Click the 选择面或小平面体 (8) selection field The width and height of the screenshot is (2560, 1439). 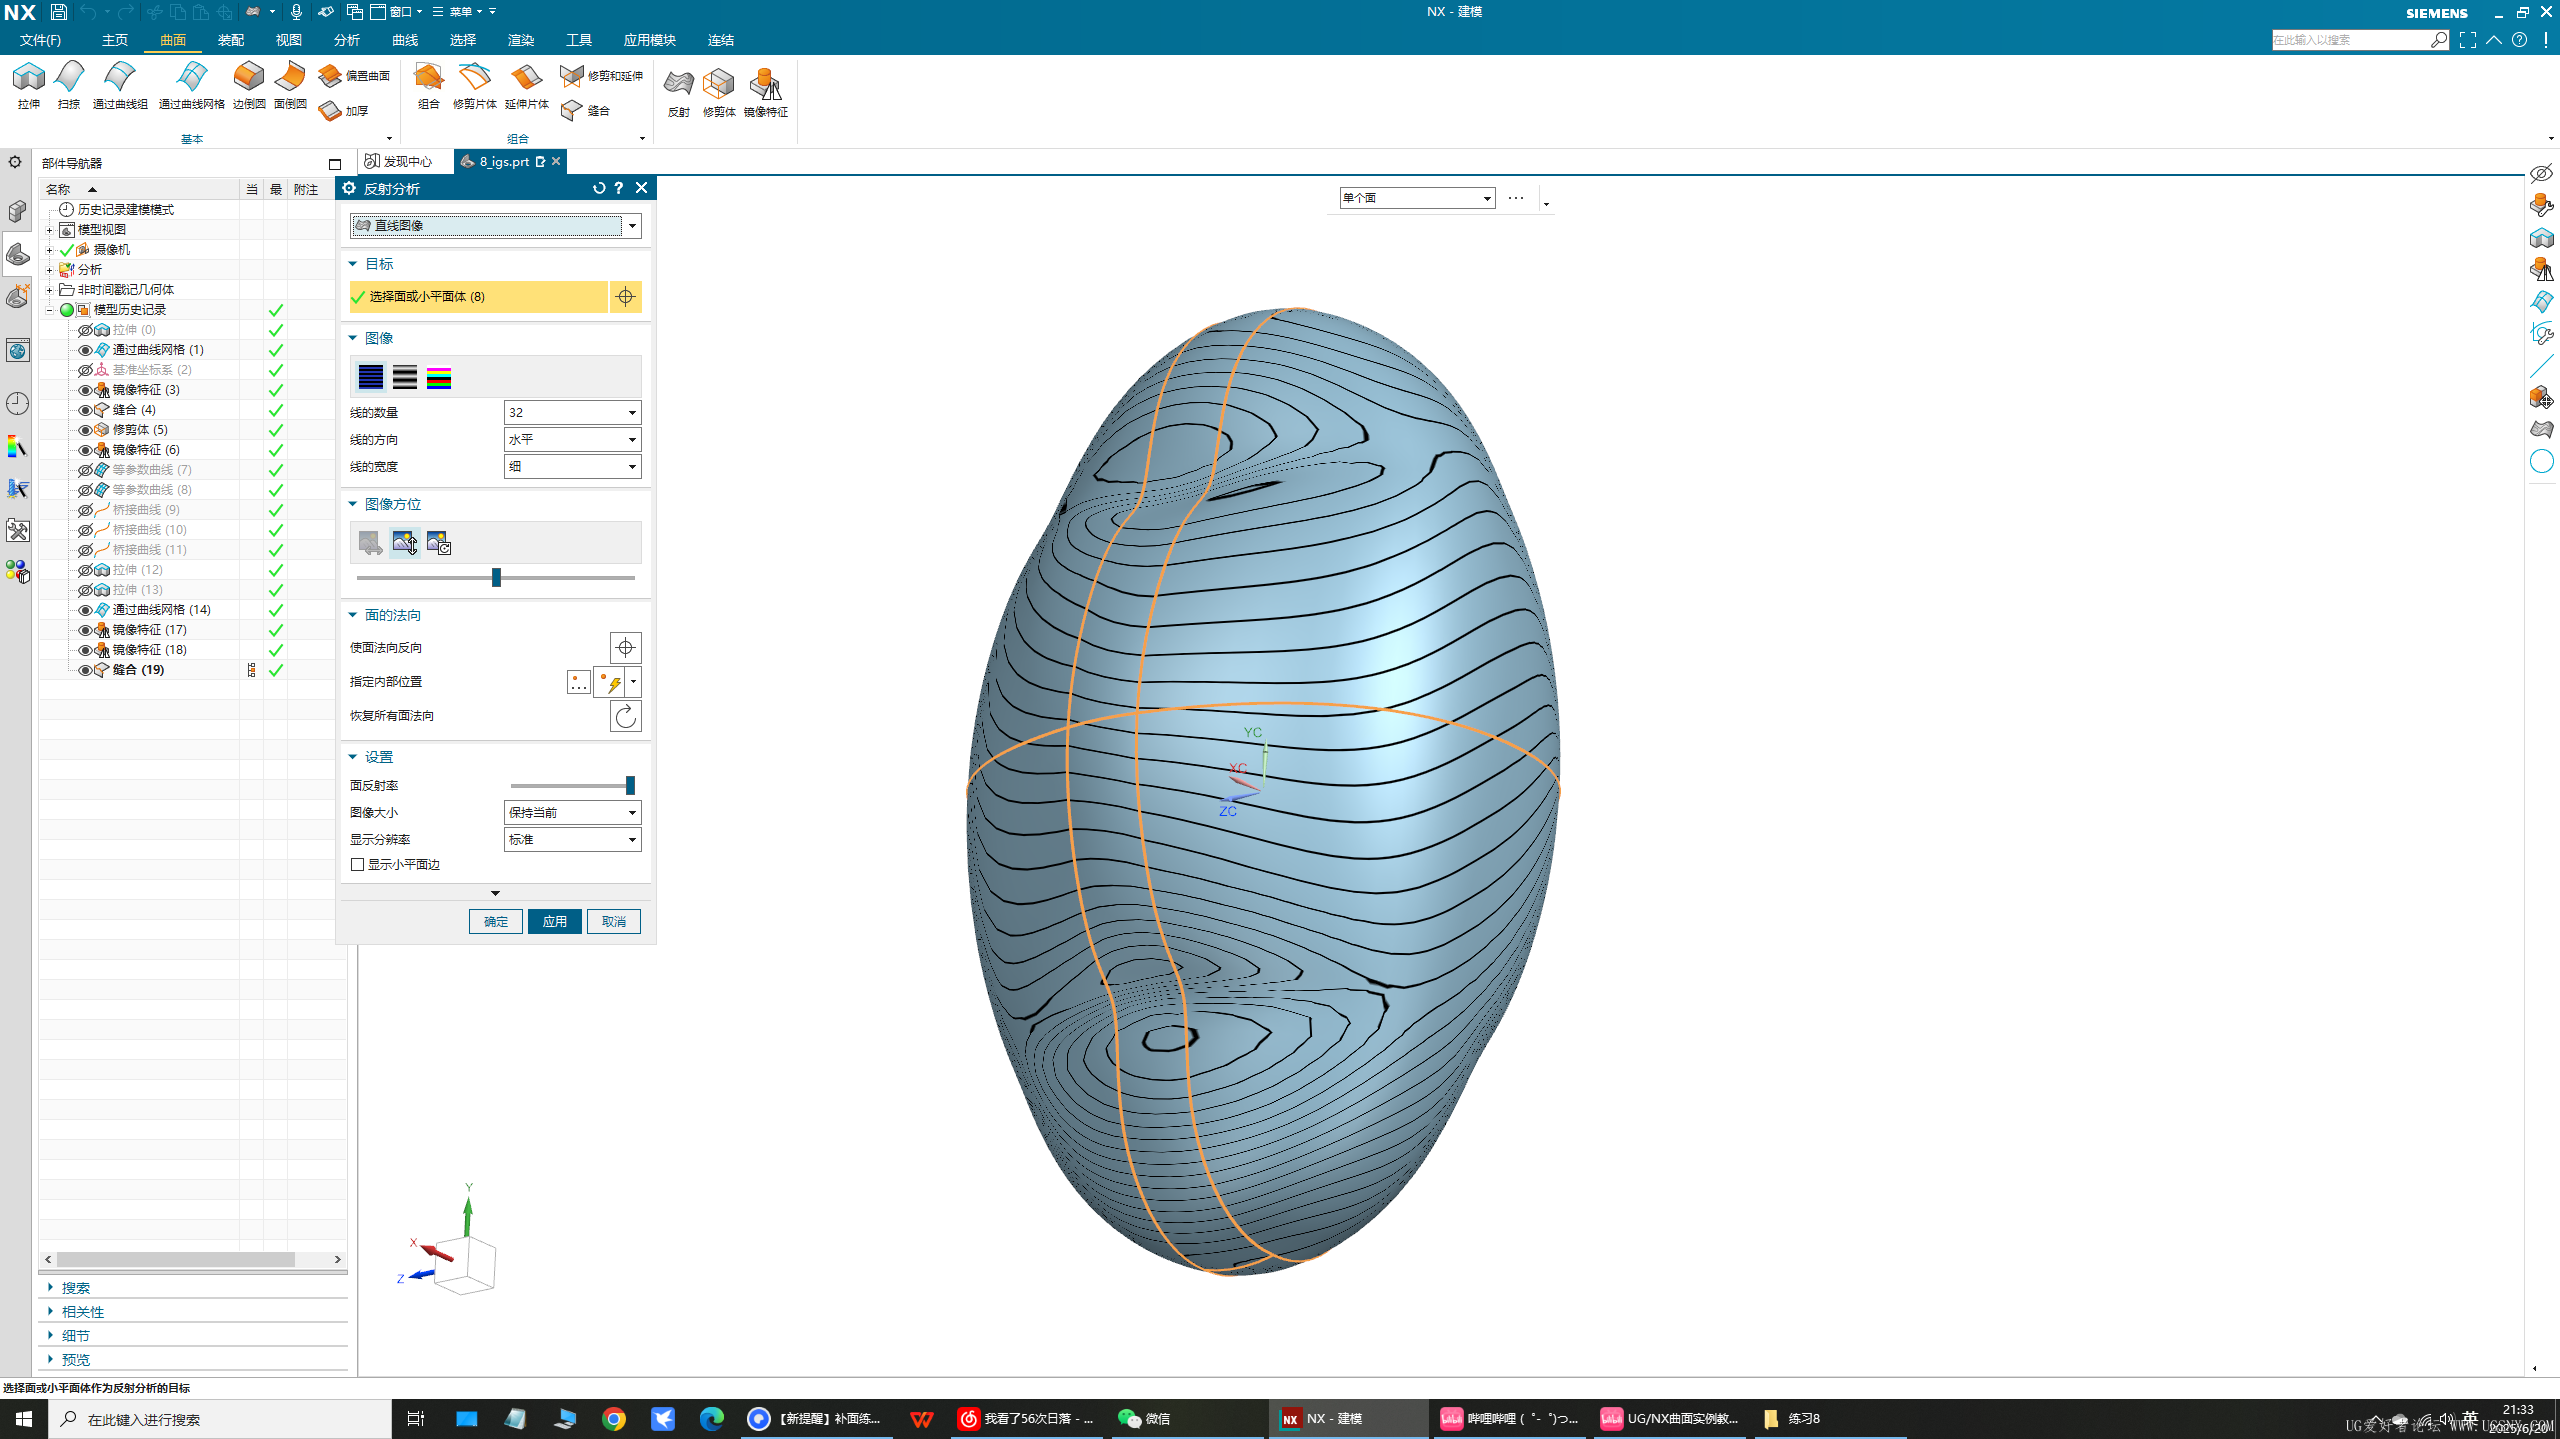478,297
